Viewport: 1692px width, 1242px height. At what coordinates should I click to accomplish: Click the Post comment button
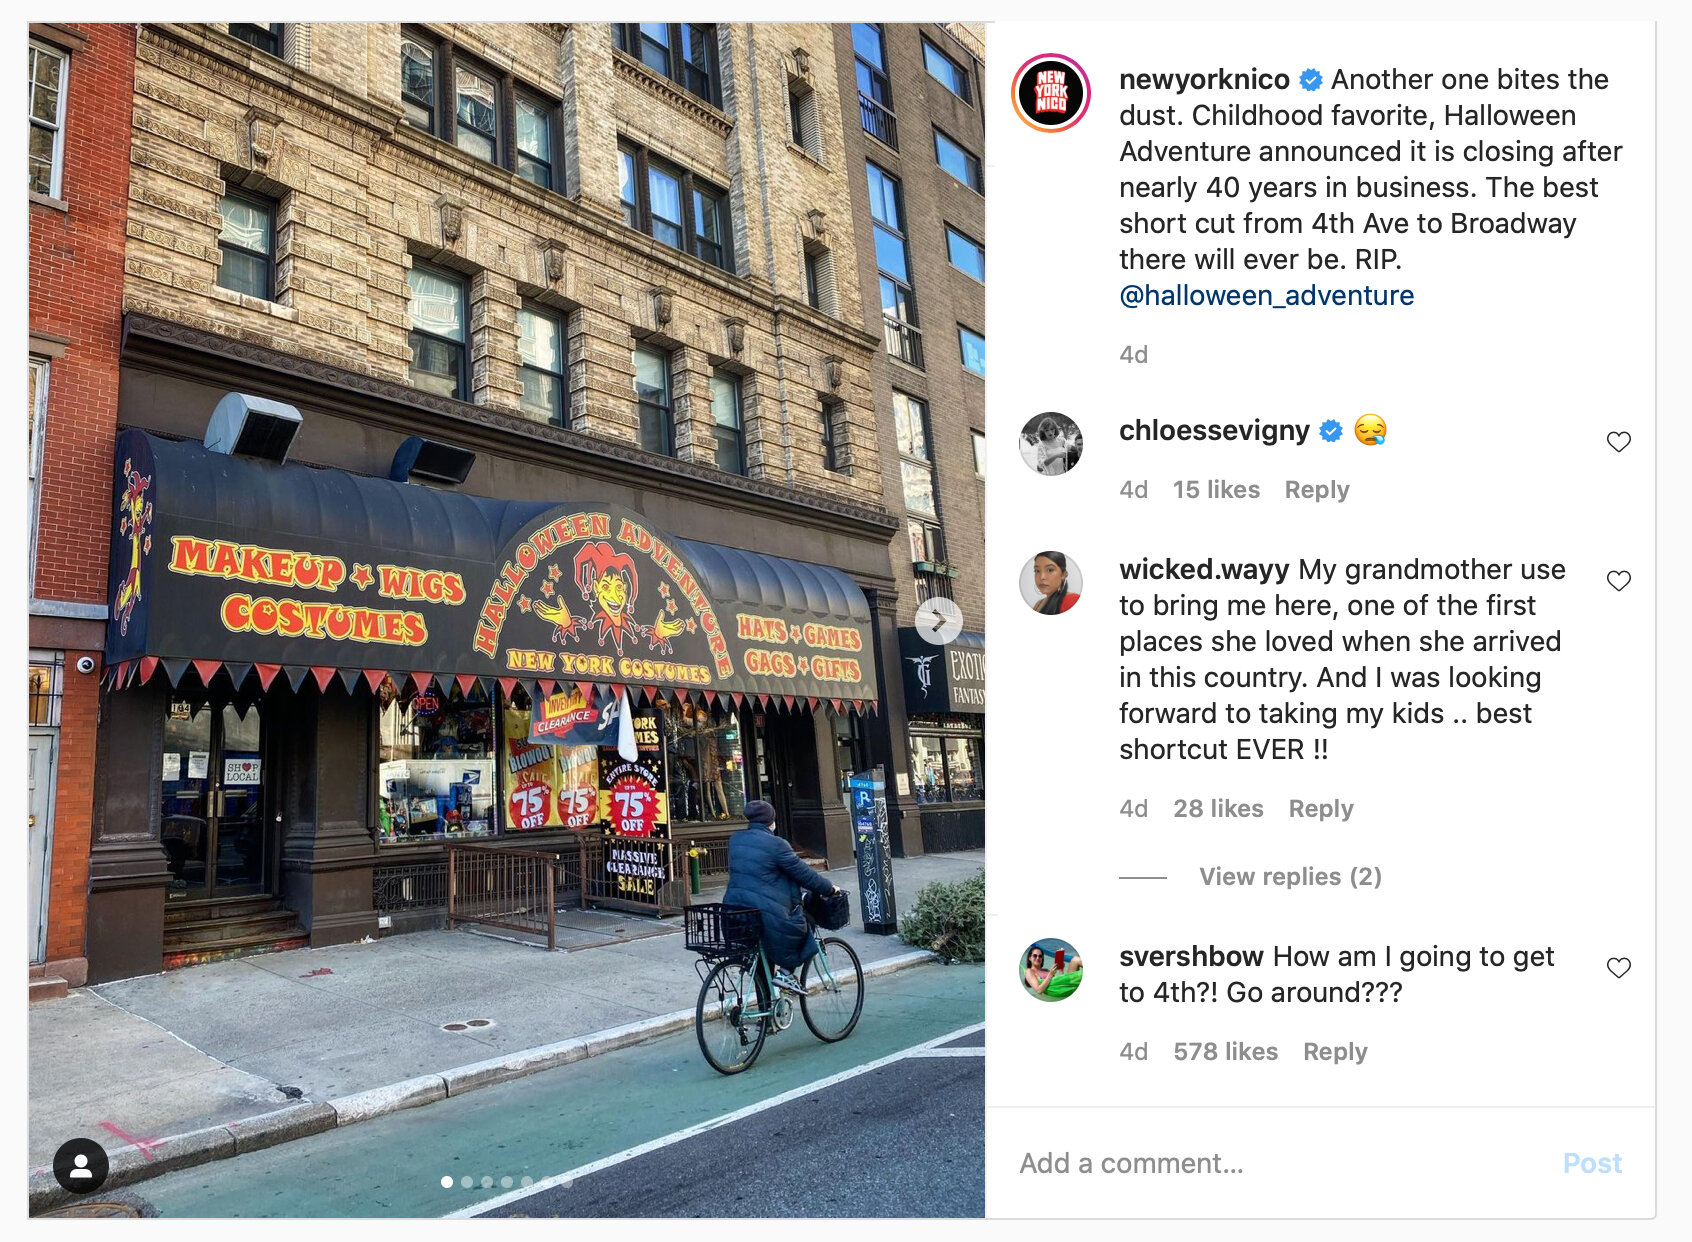(x=1592, y=1163)
